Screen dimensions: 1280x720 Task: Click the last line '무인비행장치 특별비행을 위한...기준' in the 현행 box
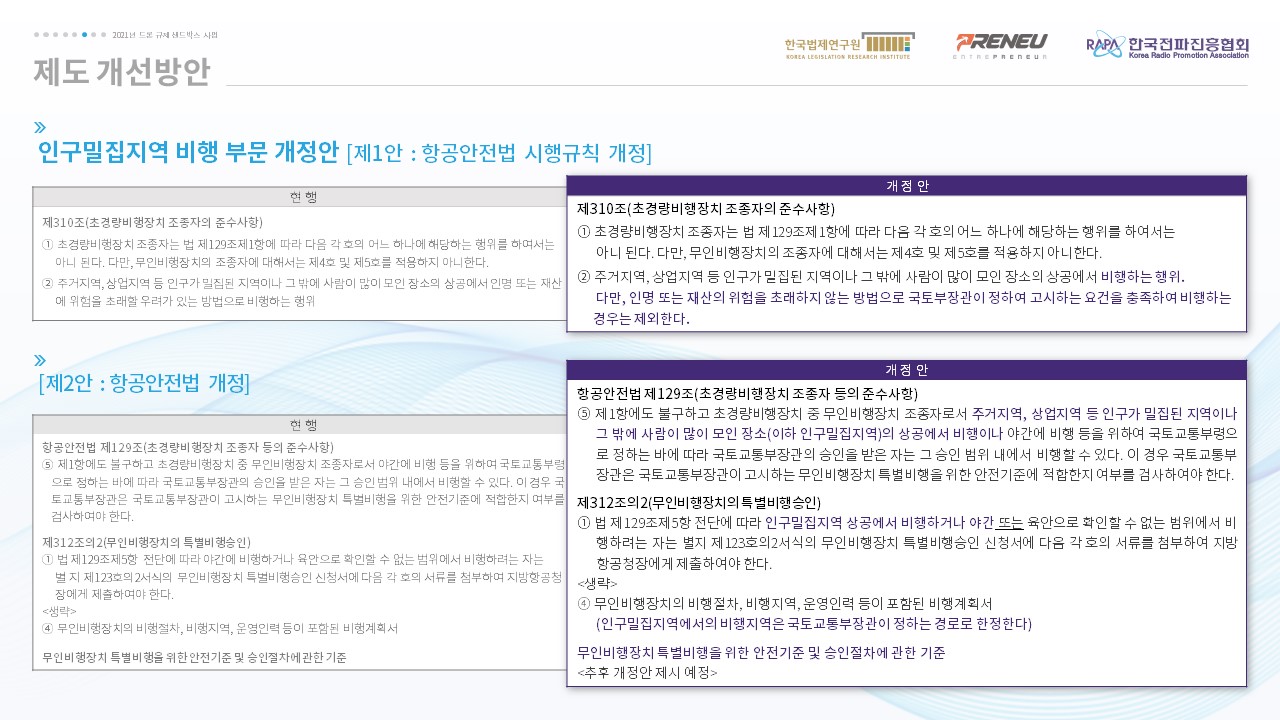[194, 657]
